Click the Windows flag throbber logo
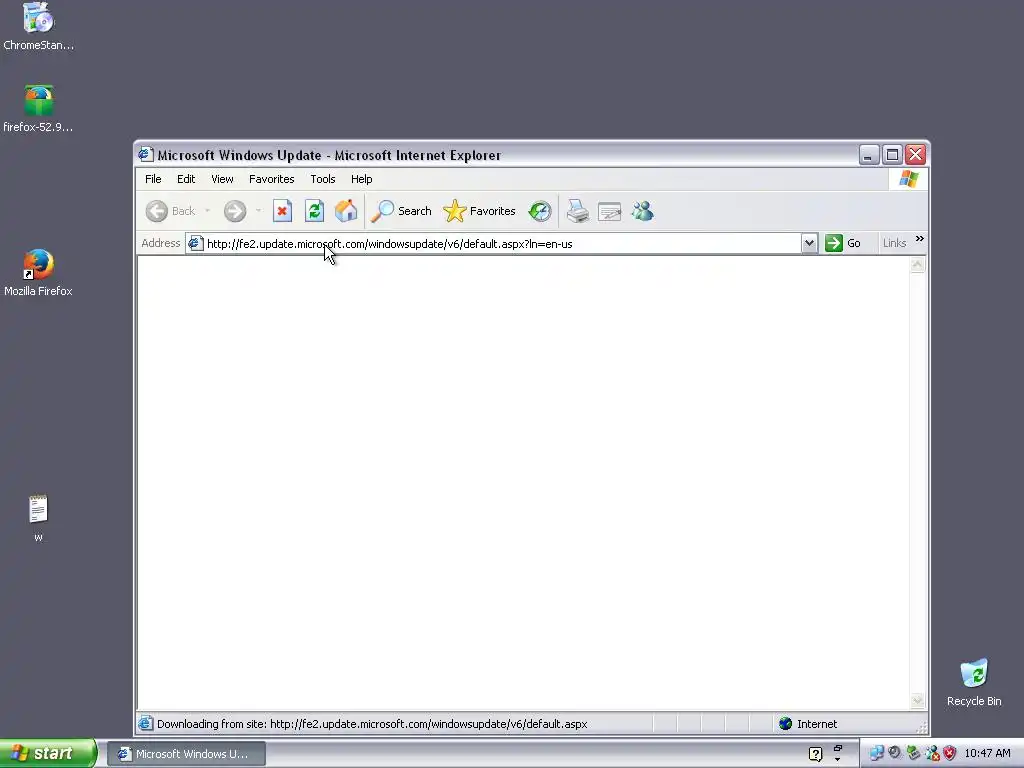 (908, 179)
